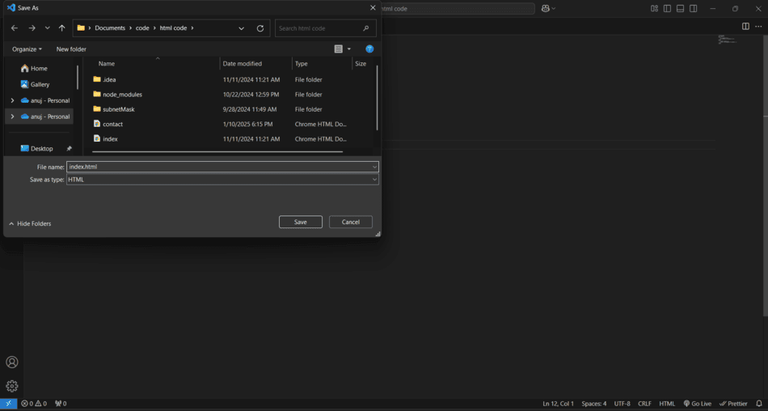Click the Save button

click(301, 222)
